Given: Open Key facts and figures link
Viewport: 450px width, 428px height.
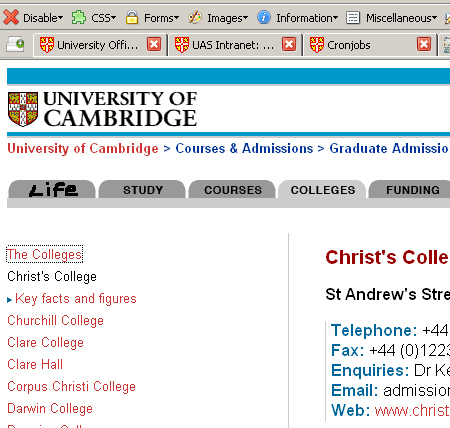Looking at the screenshot, I should pos(76,299).
